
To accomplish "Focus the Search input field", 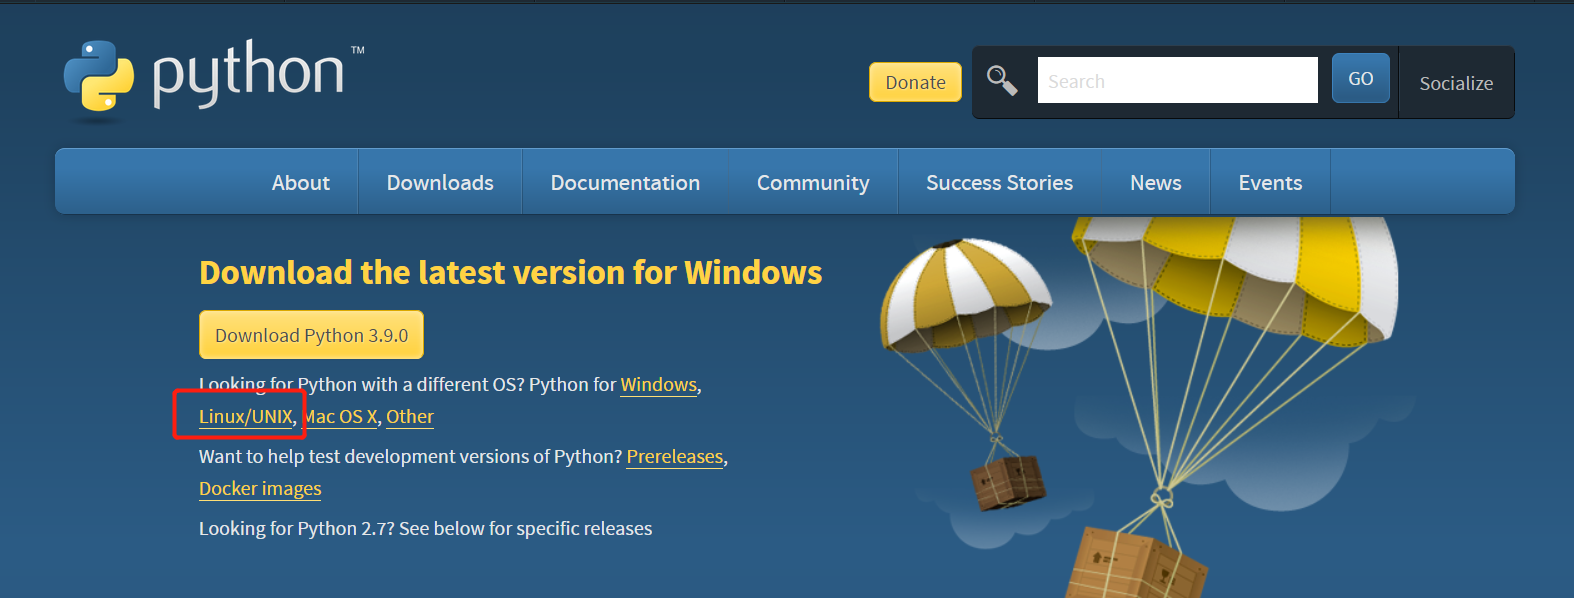I will [1177, 80].
